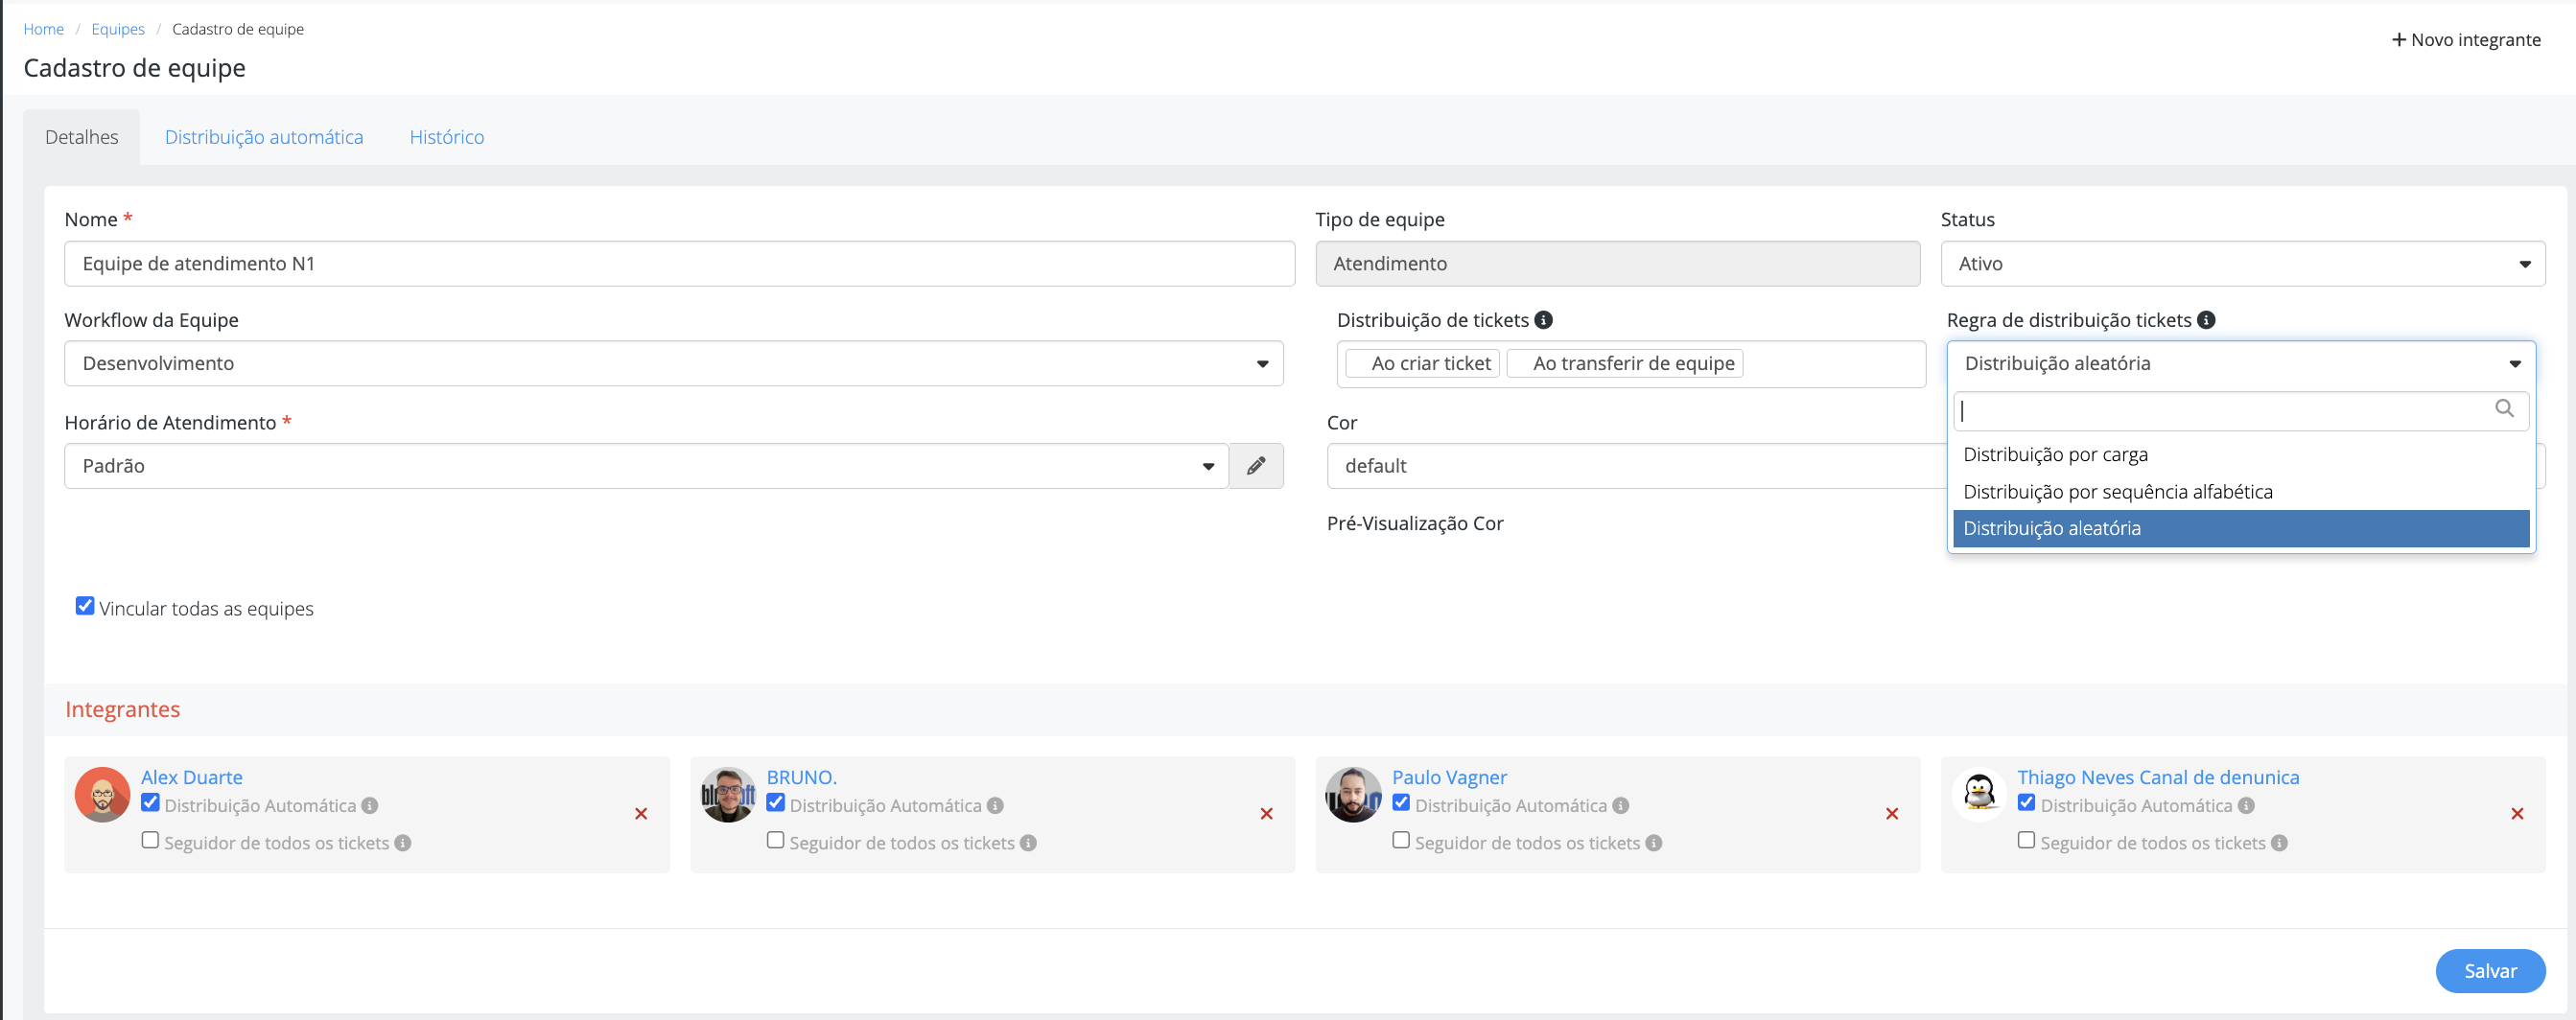Click Novo integrante to add a member

point(2466,40)
